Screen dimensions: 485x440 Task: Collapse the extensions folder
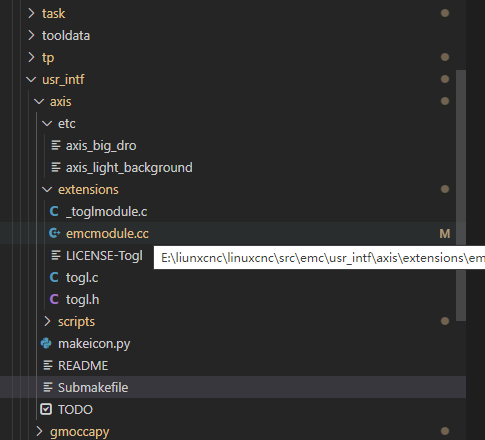[x=47, y=189]
